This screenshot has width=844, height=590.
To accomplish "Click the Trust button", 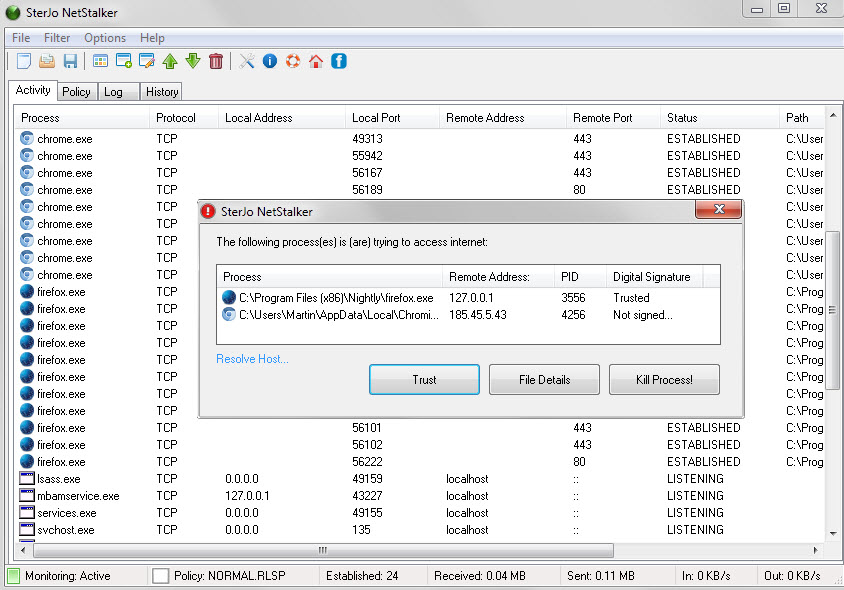I will point(424,380).
